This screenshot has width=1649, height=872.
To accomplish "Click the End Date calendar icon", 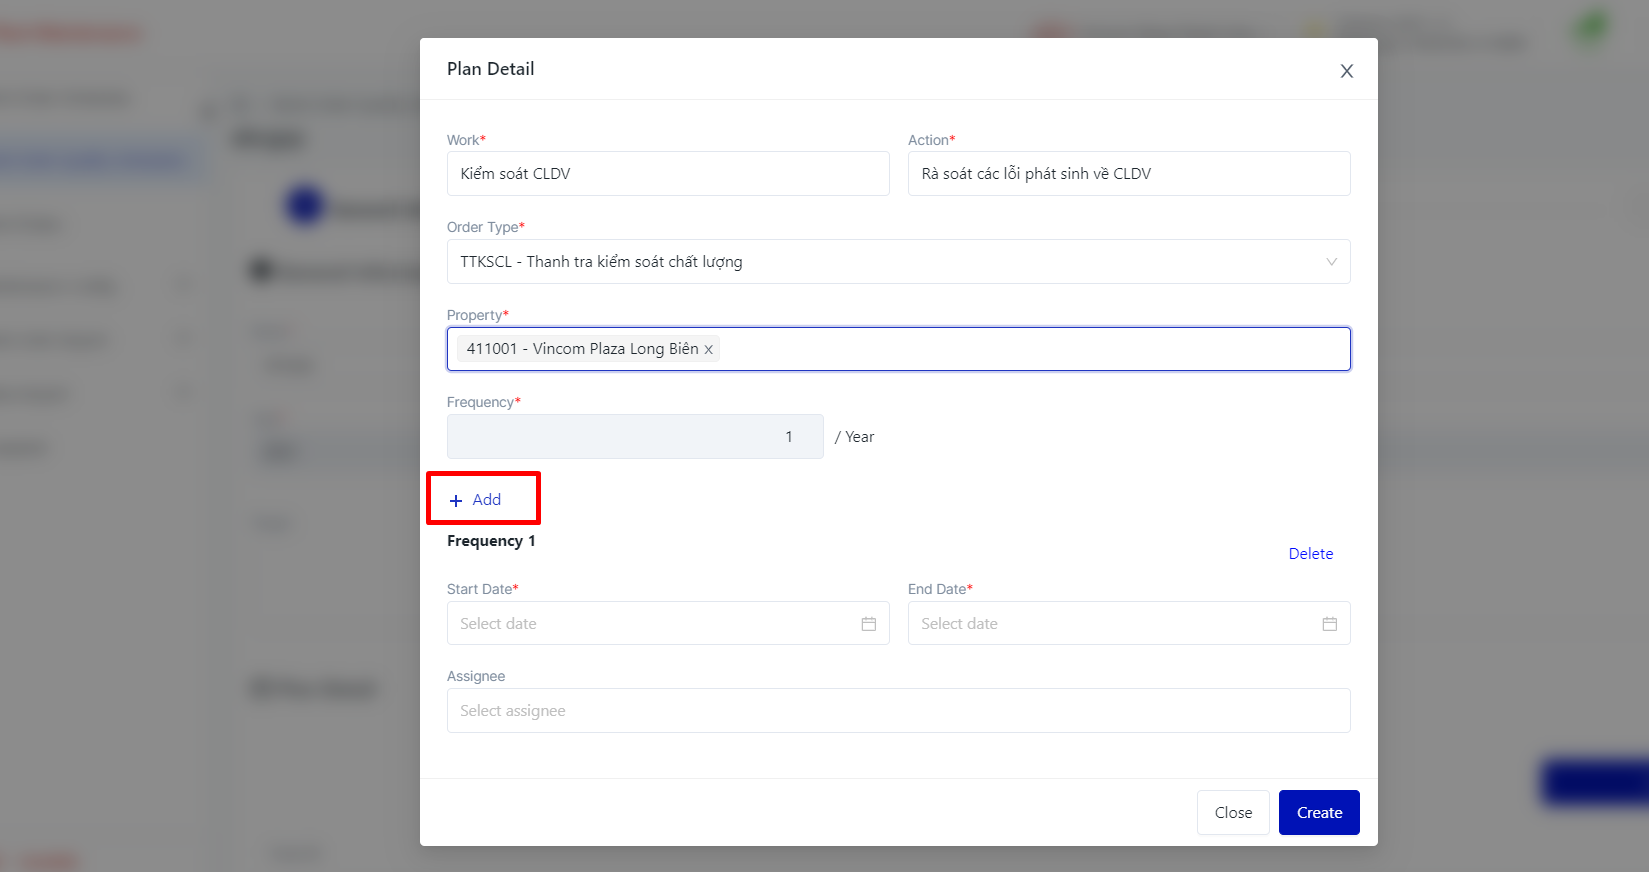I will [x=1329, y=624].
